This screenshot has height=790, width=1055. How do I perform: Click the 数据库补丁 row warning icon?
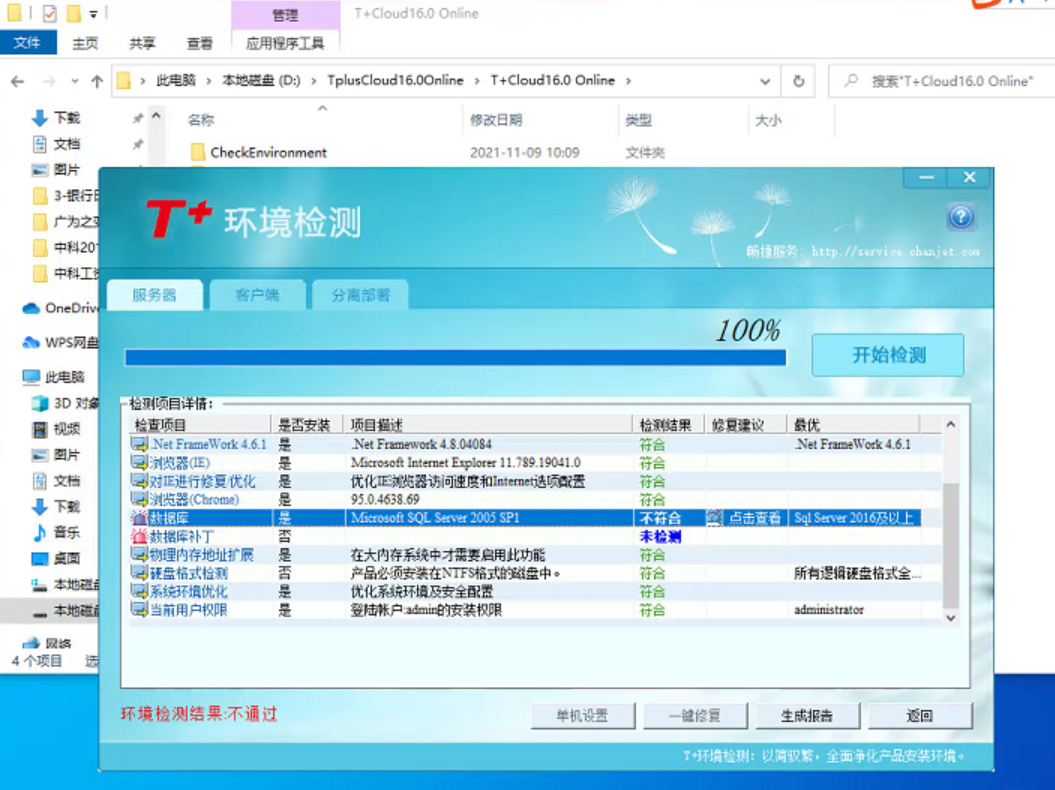139,536
